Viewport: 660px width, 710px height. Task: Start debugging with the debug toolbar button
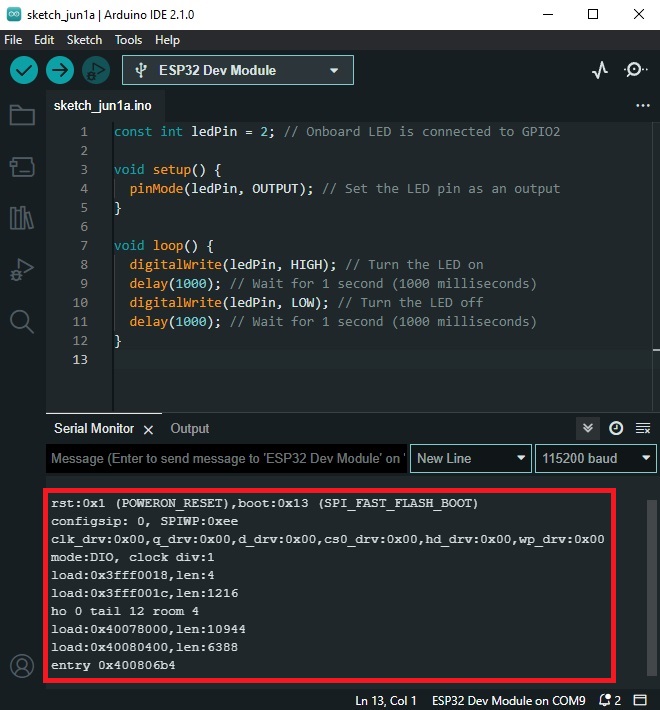pos(96,70)
